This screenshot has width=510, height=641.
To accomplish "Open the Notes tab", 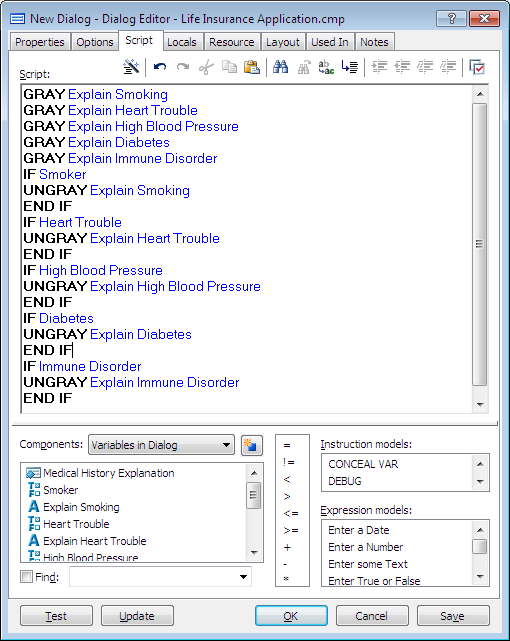I will [374, 42].
